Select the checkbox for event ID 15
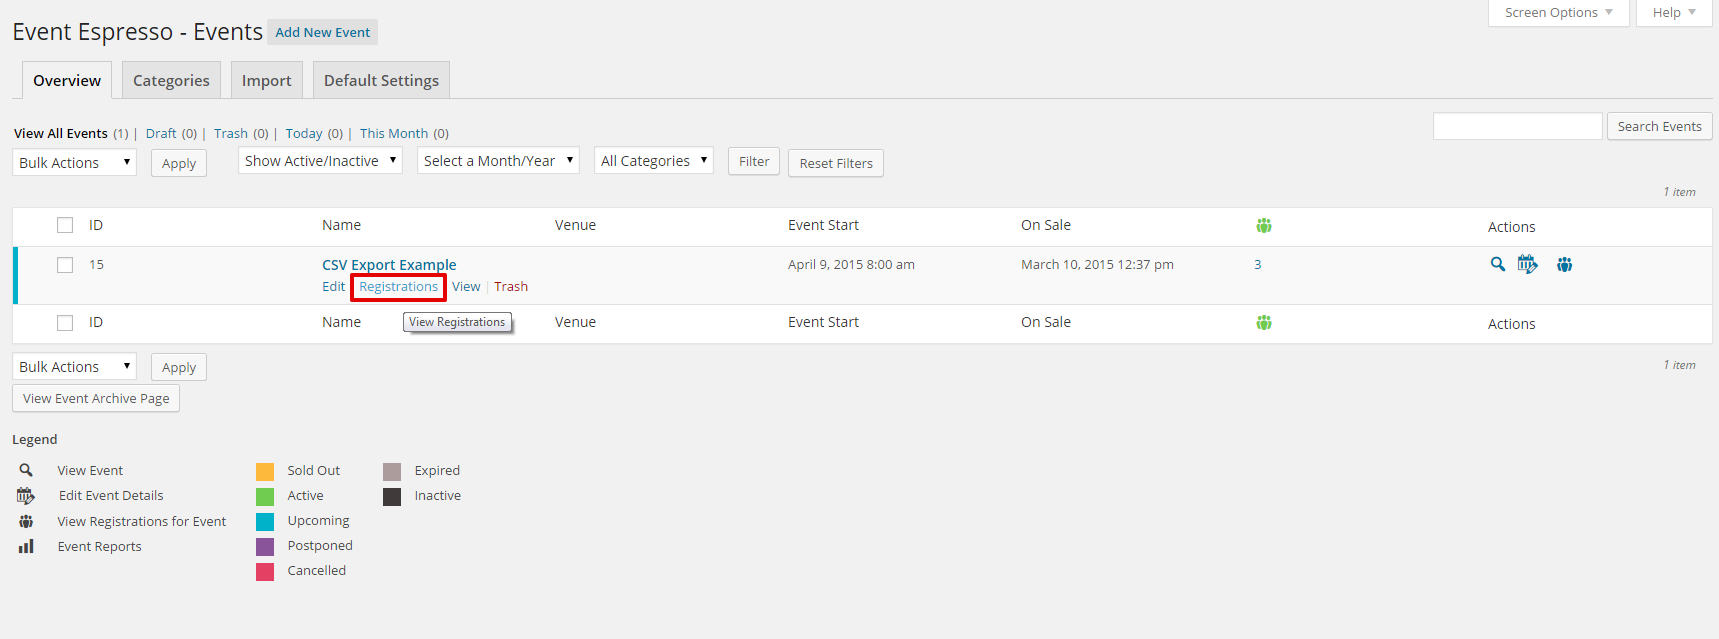Image resolution: width=1719 pixels, height=639 pixels. pos(65,265)
